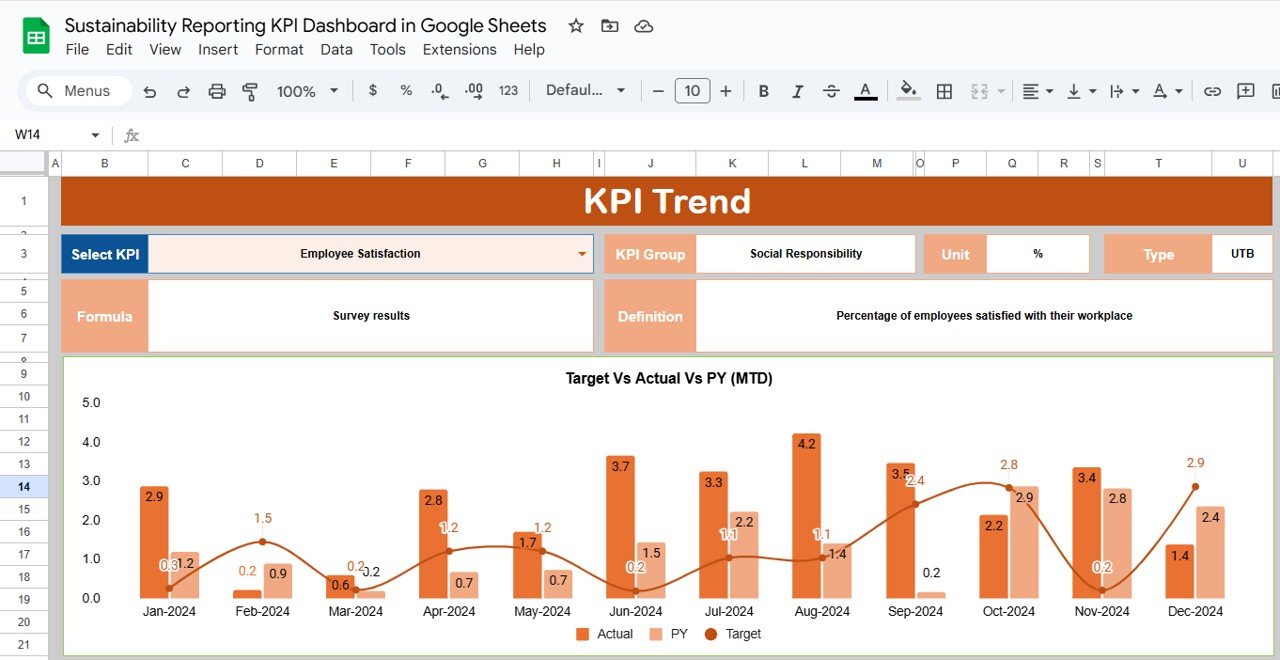Open the zoom 100% dropdown

click(x=307, y=91)
